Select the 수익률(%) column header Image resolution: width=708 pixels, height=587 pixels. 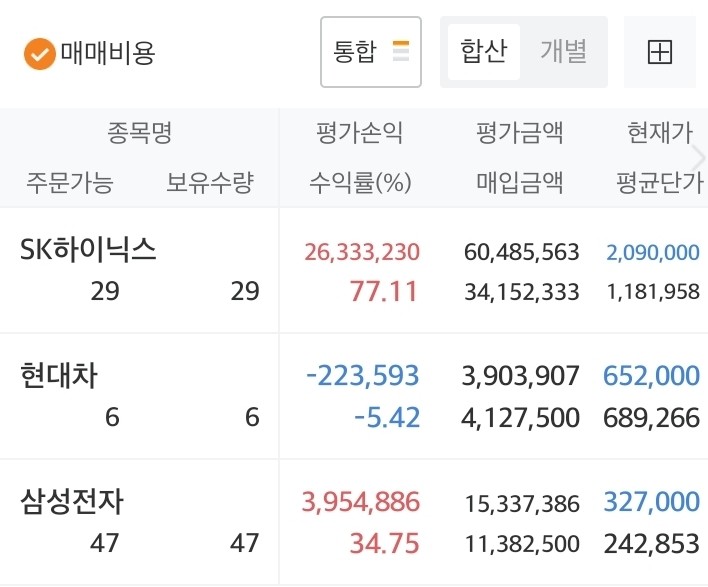point(360,182)
